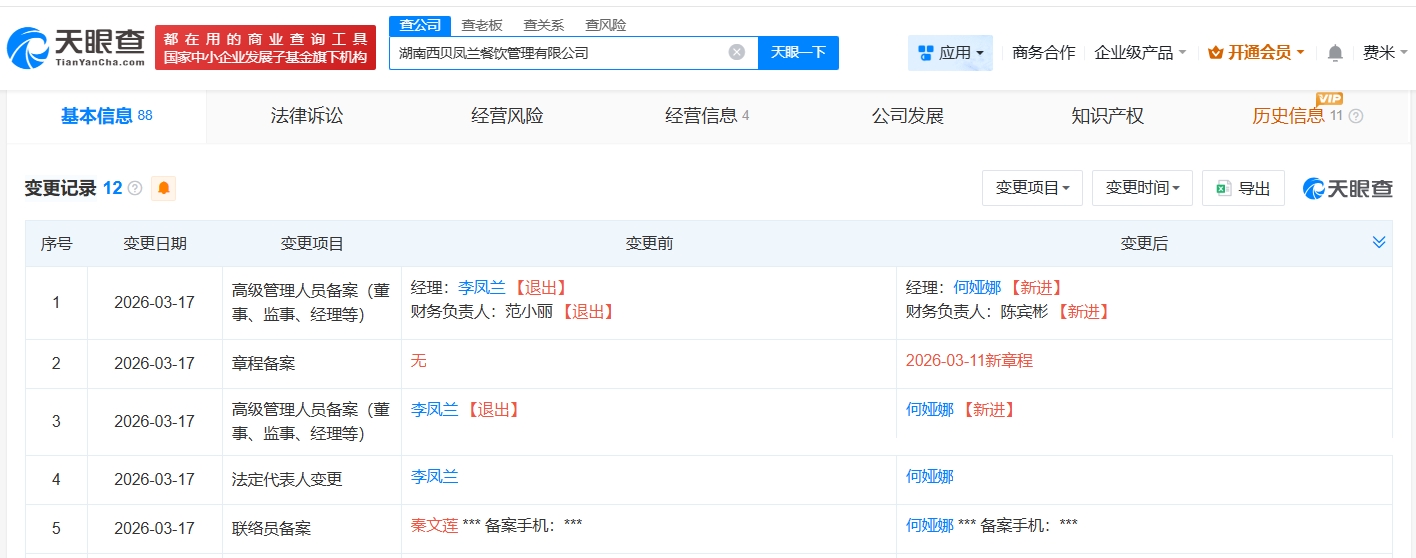The image size is (1416, 558).
Task: Open 何娅娜 link in row 4
Action: click(930, 477)
